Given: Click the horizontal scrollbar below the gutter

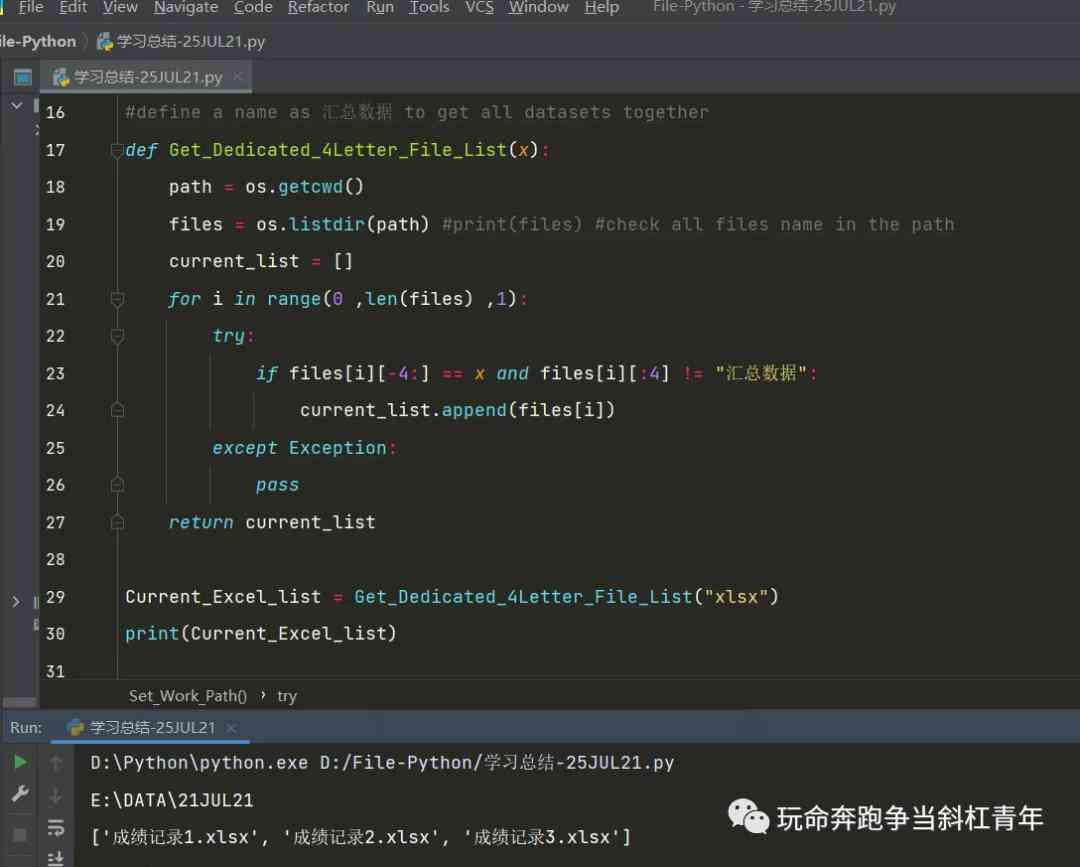Looking at the screenshot, I should (19, 702).
